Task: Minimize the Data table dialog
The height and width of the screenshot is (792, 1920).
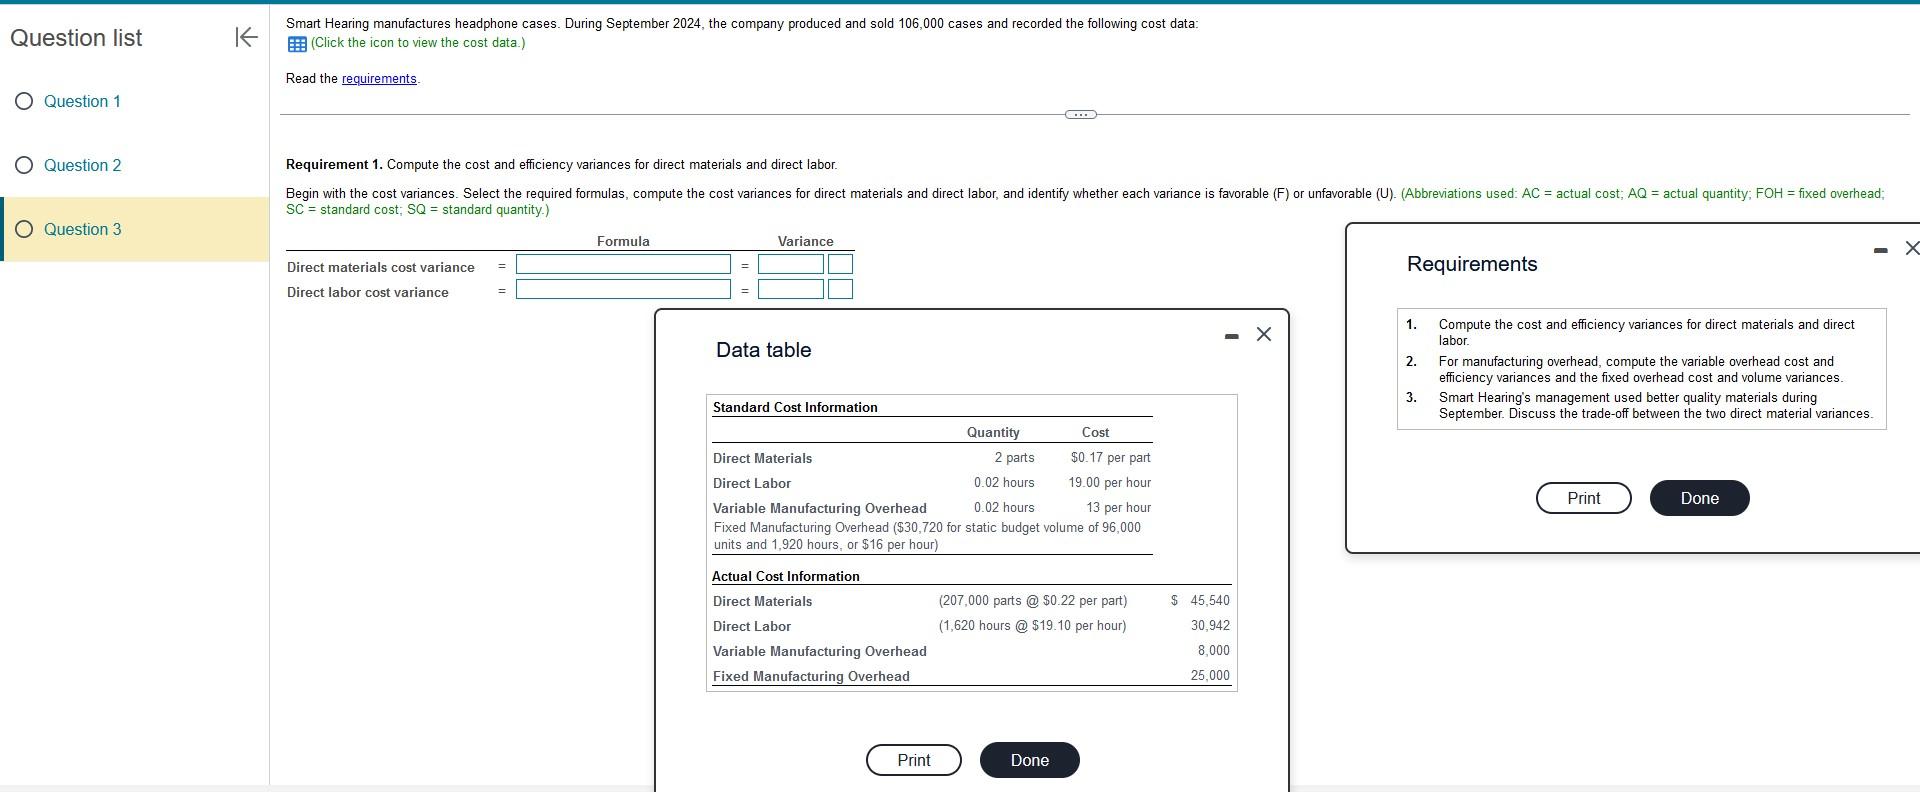Action: pyautogui.click(x=1232, y=337)
